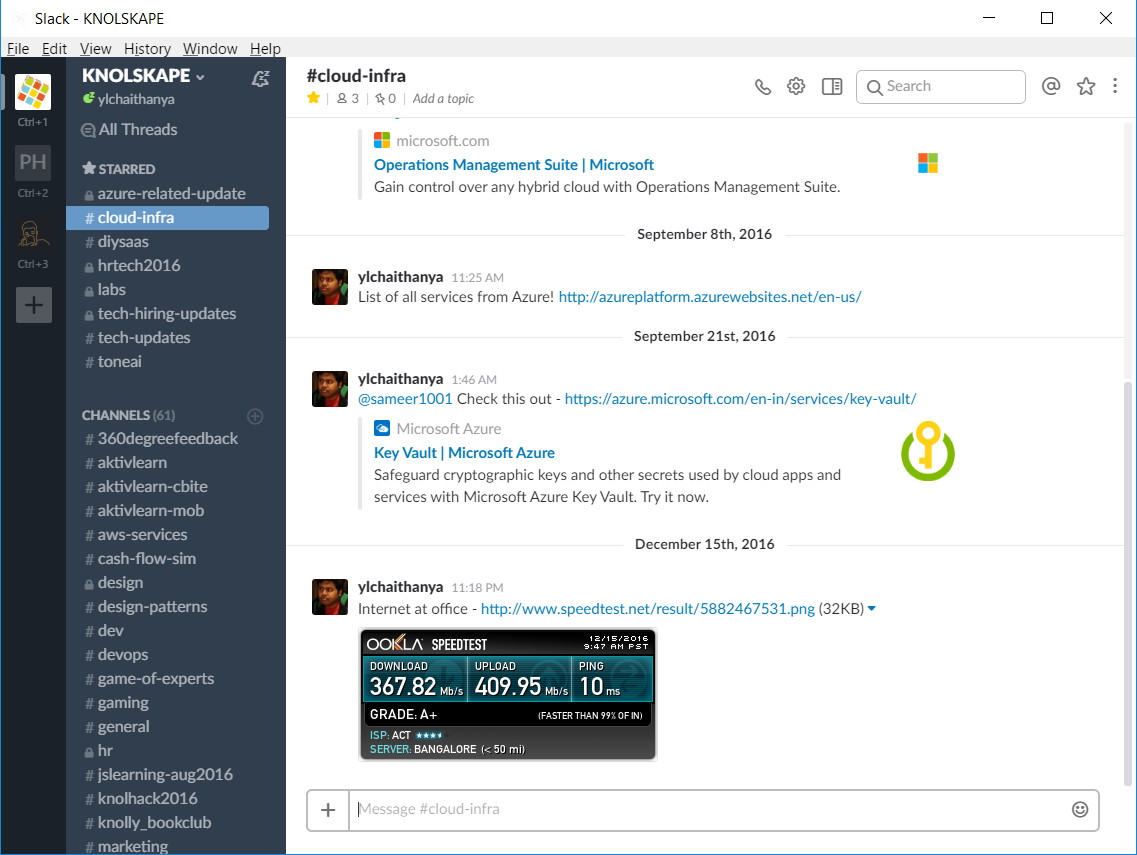Click the add channel plus icon
Viewport: 1137px width, 855px height.
point(255,416)
